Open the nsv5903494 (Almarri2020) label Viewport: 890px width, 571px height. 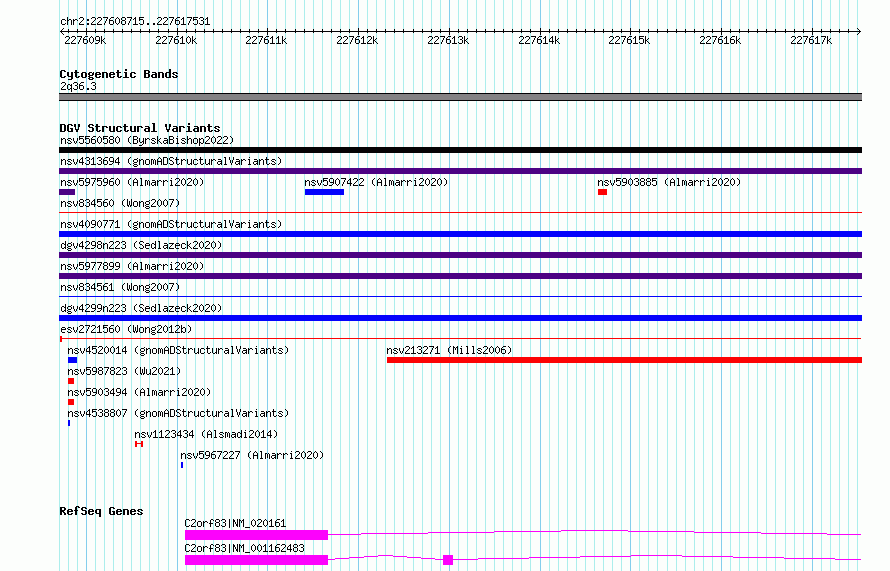[138, 392]
